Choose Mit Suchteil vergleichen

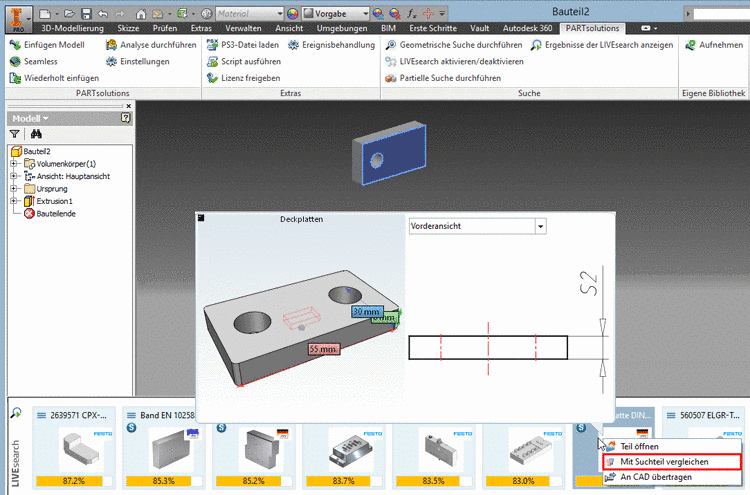pyautogui.click(x=672, y=462)
